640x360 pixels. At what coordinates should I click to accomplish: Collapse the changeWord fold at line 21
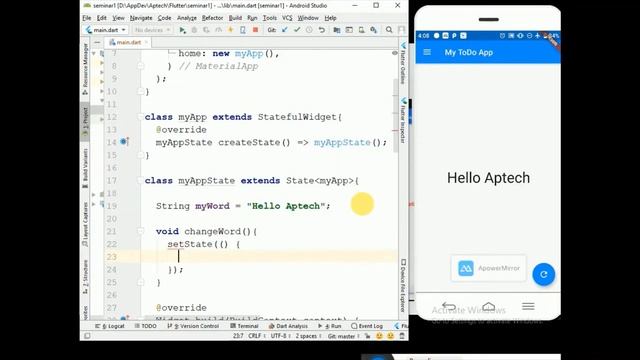140,231
